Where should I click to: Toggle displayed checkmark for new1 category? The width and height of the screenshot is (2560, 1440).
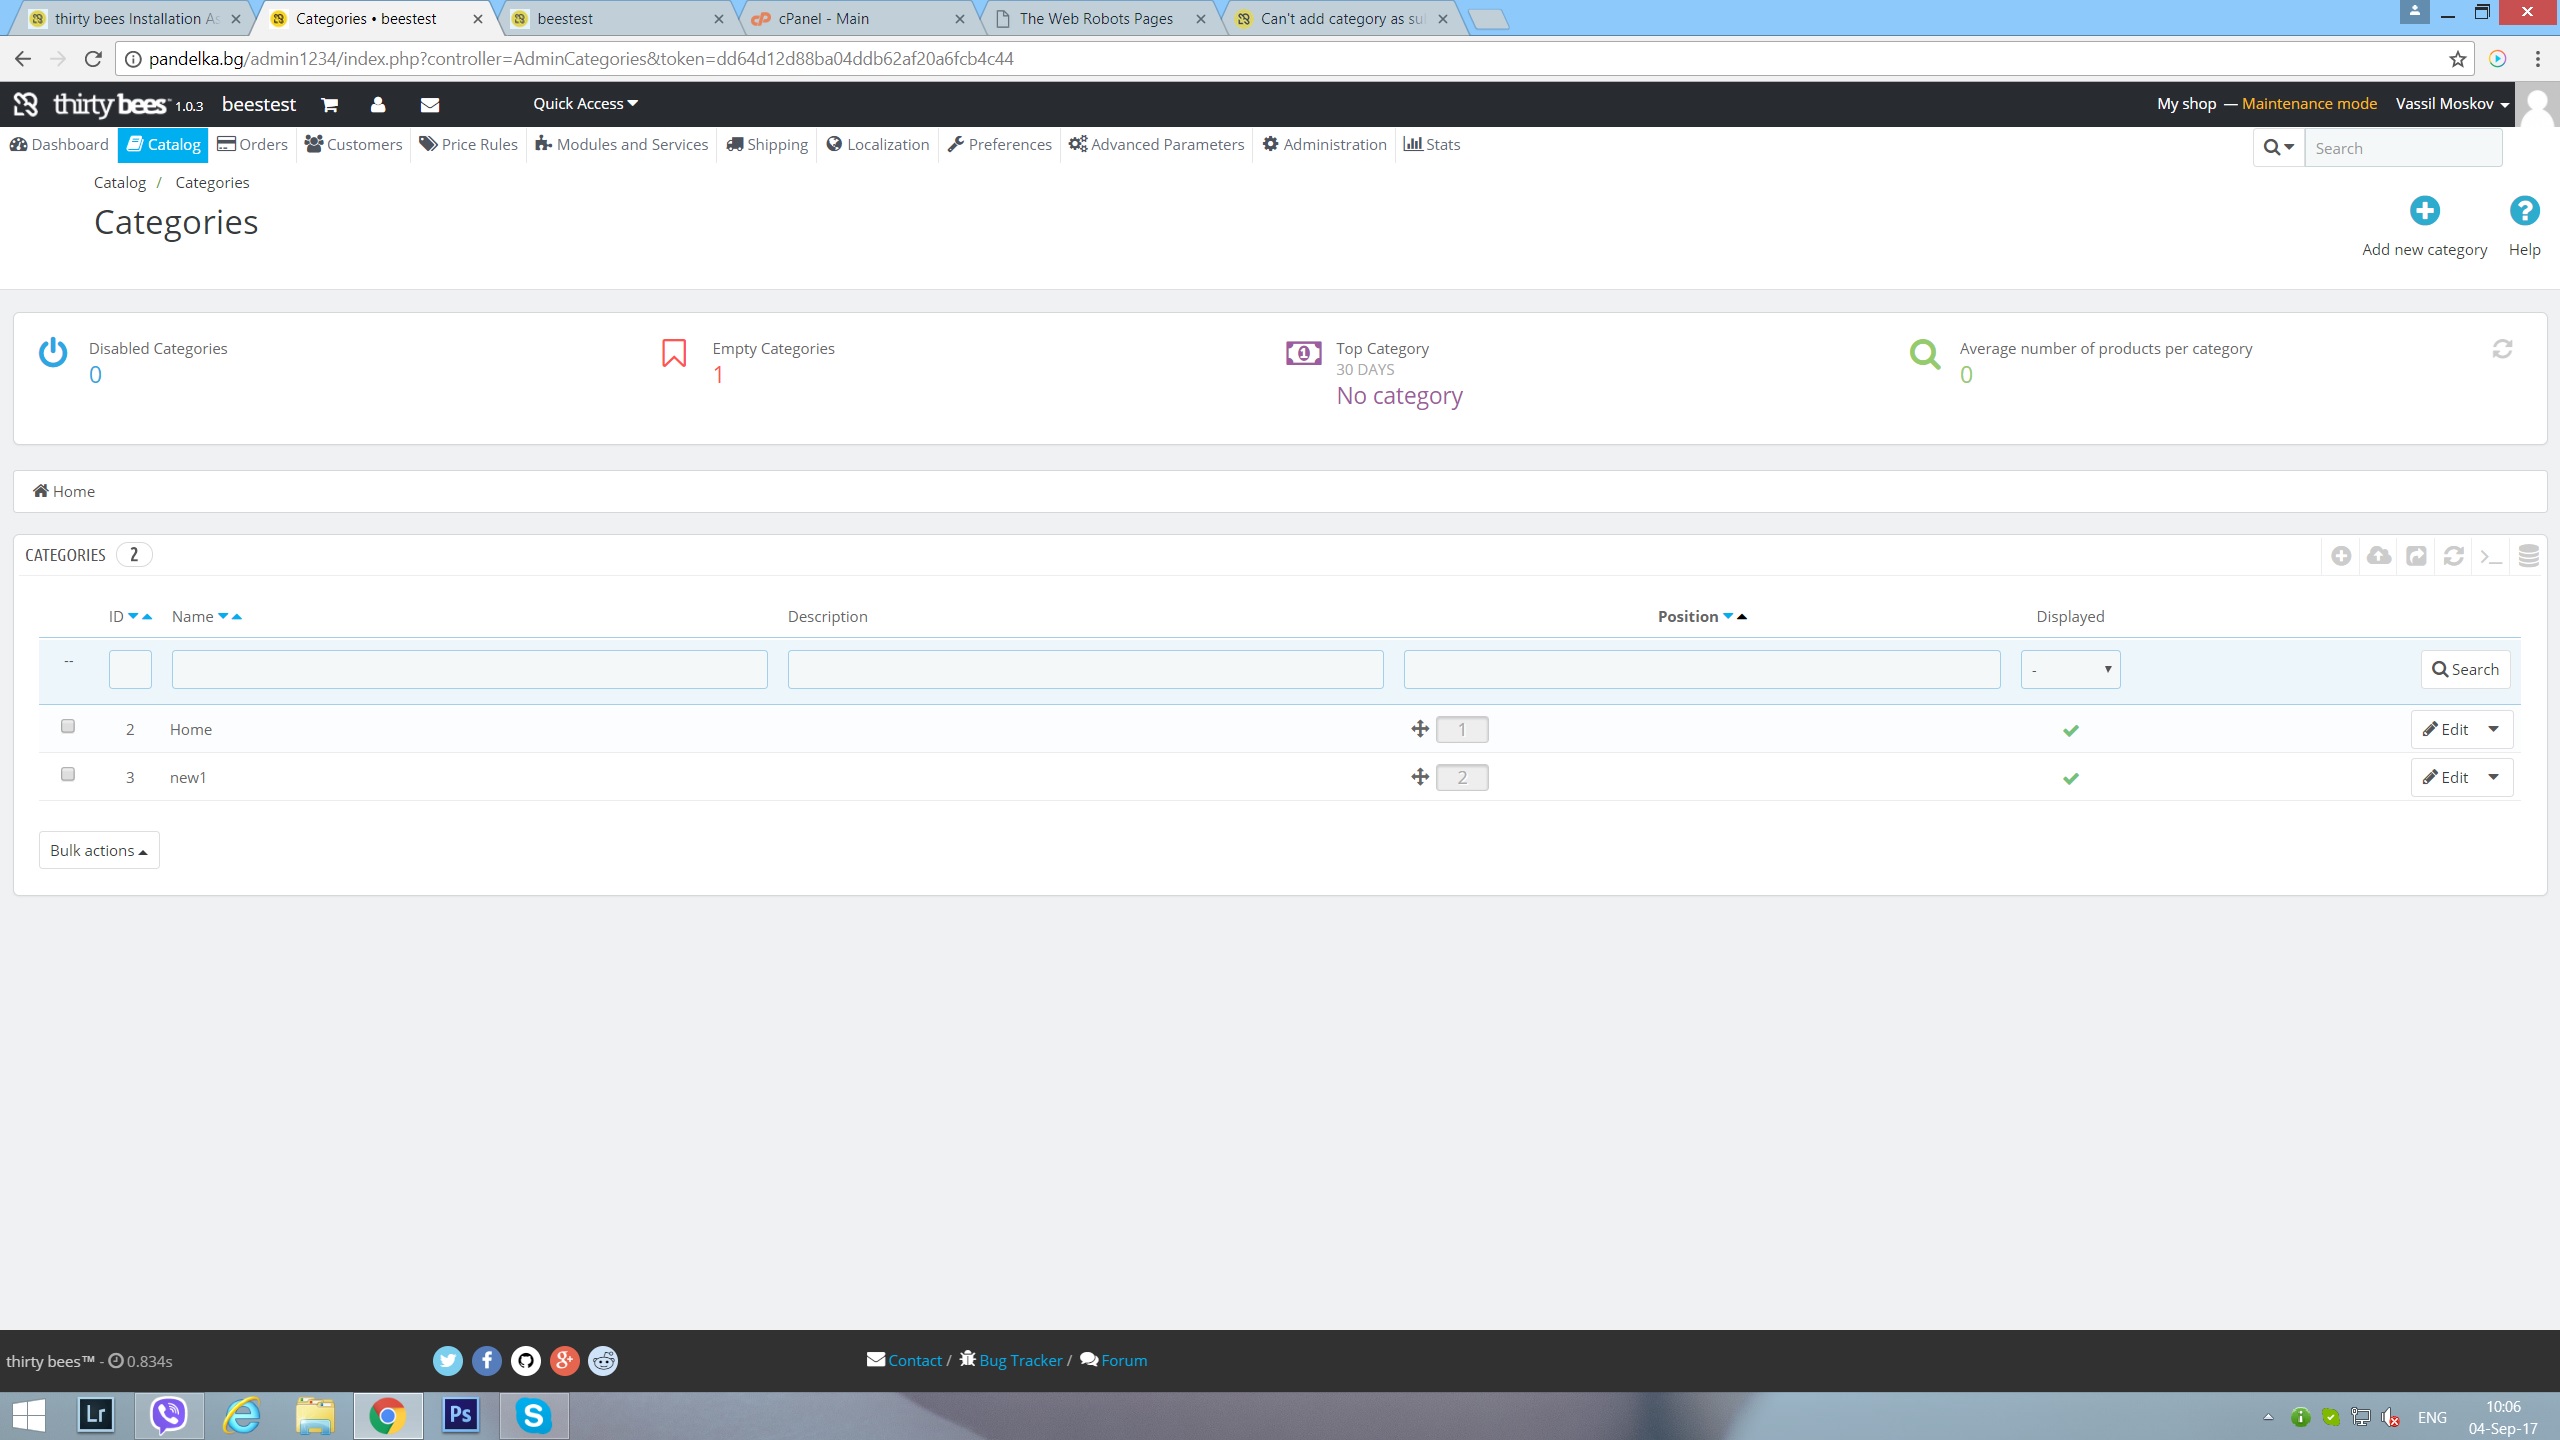point(2070,778)
